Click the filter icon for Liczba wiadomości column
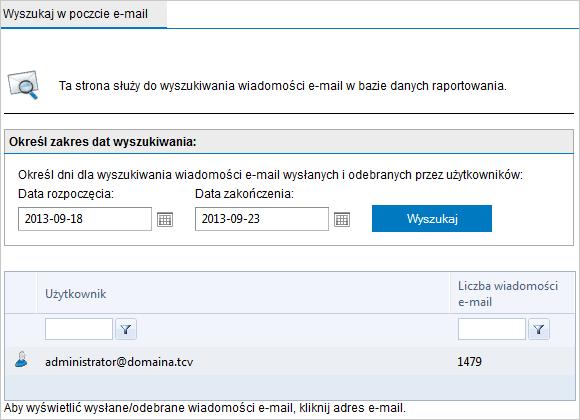The image size is (580, 420). click(x=539, y=329)
